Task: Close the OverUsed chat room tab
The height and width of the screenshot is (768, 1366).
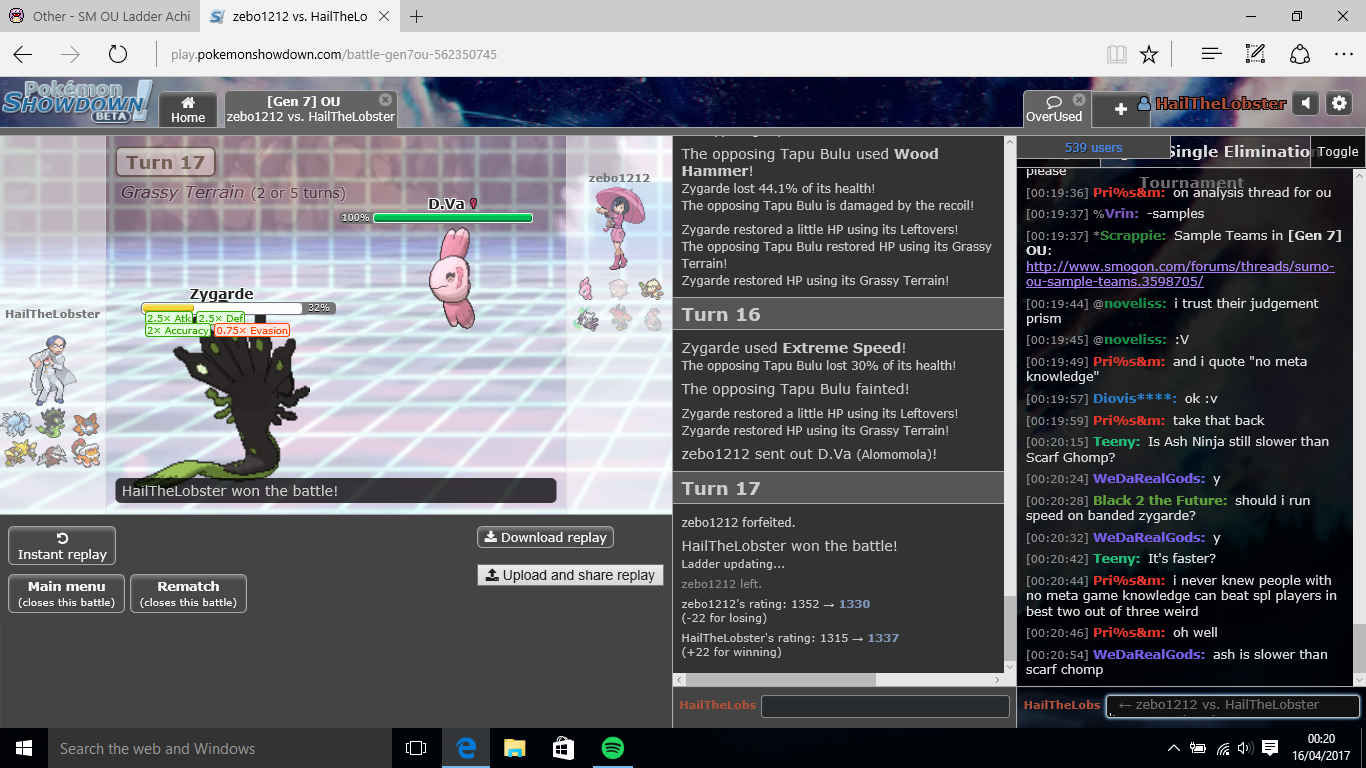Action: tap(1079, 100)
